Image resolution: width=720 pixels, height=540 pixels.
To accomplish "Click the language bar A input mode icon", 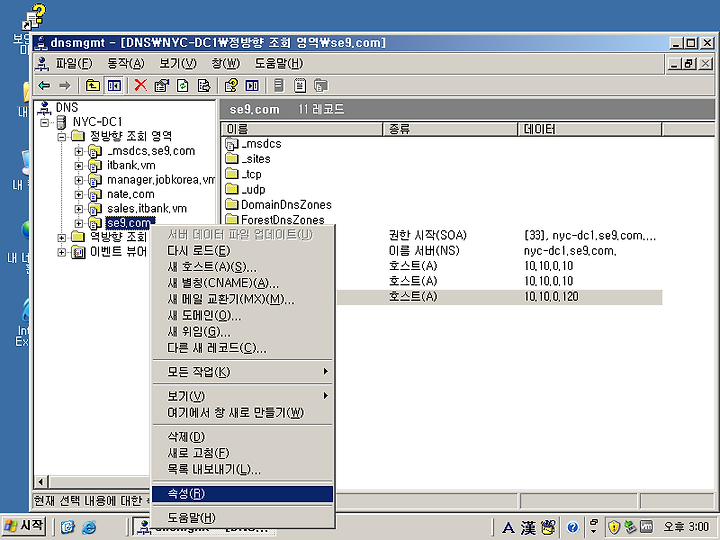I will [508, 528].
